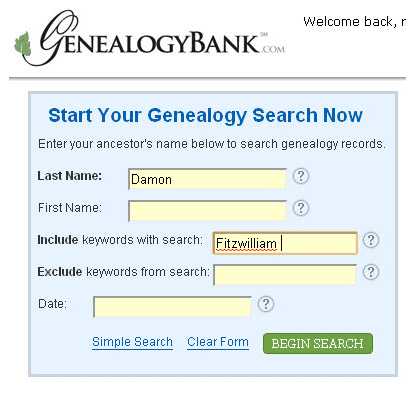Click the Welcome back greeting text

(x=354, y=22)
